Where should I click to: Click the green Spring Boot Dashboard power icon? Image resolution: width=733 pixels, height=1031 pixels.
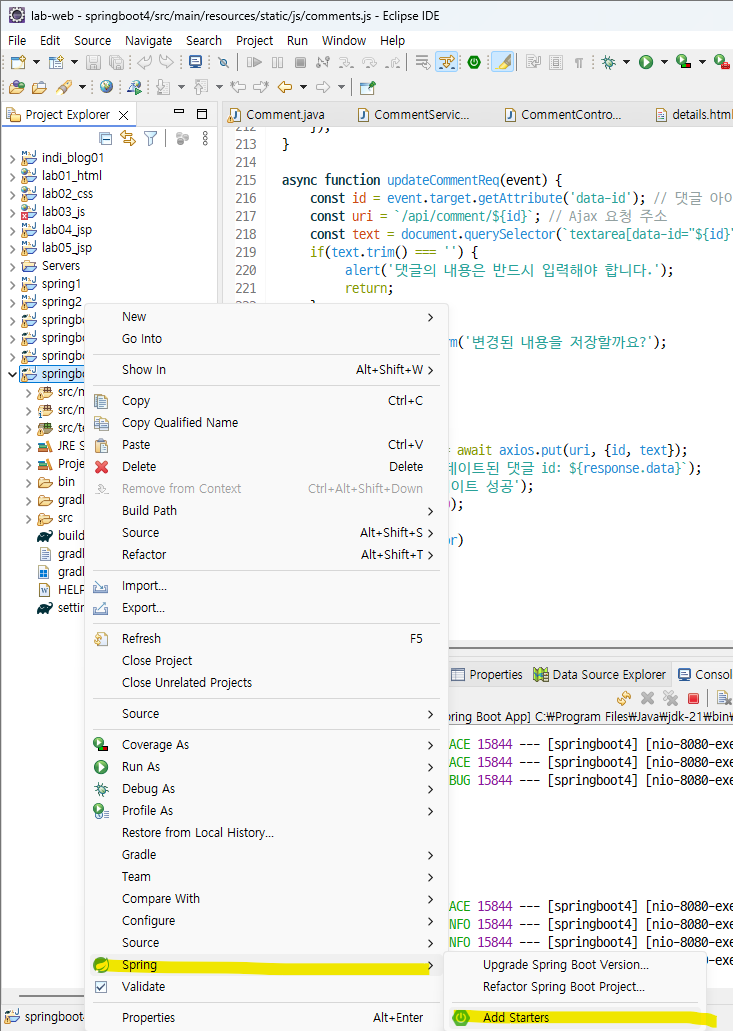click(474, 62)
